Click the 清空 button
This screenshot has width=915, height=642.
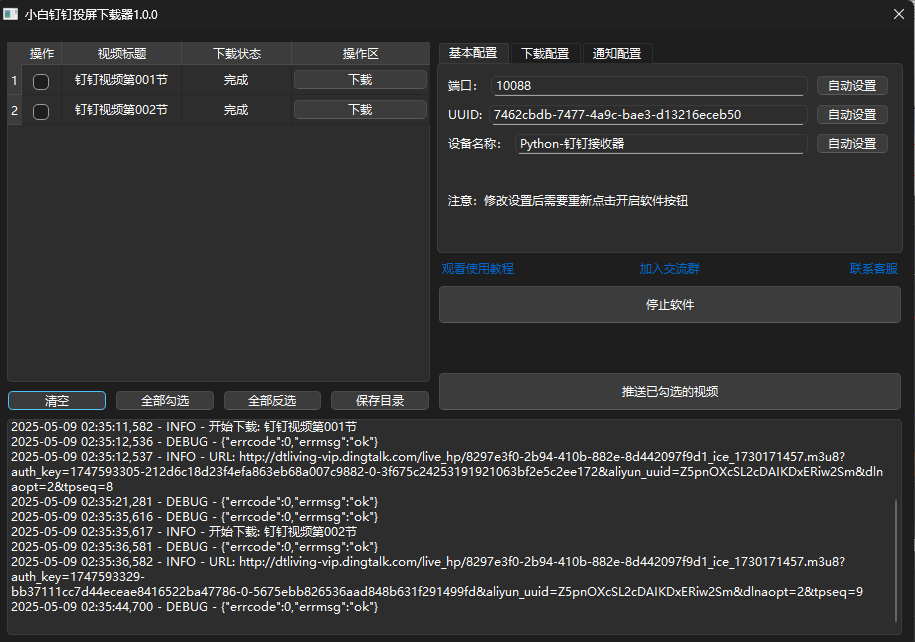pos(57,400)
